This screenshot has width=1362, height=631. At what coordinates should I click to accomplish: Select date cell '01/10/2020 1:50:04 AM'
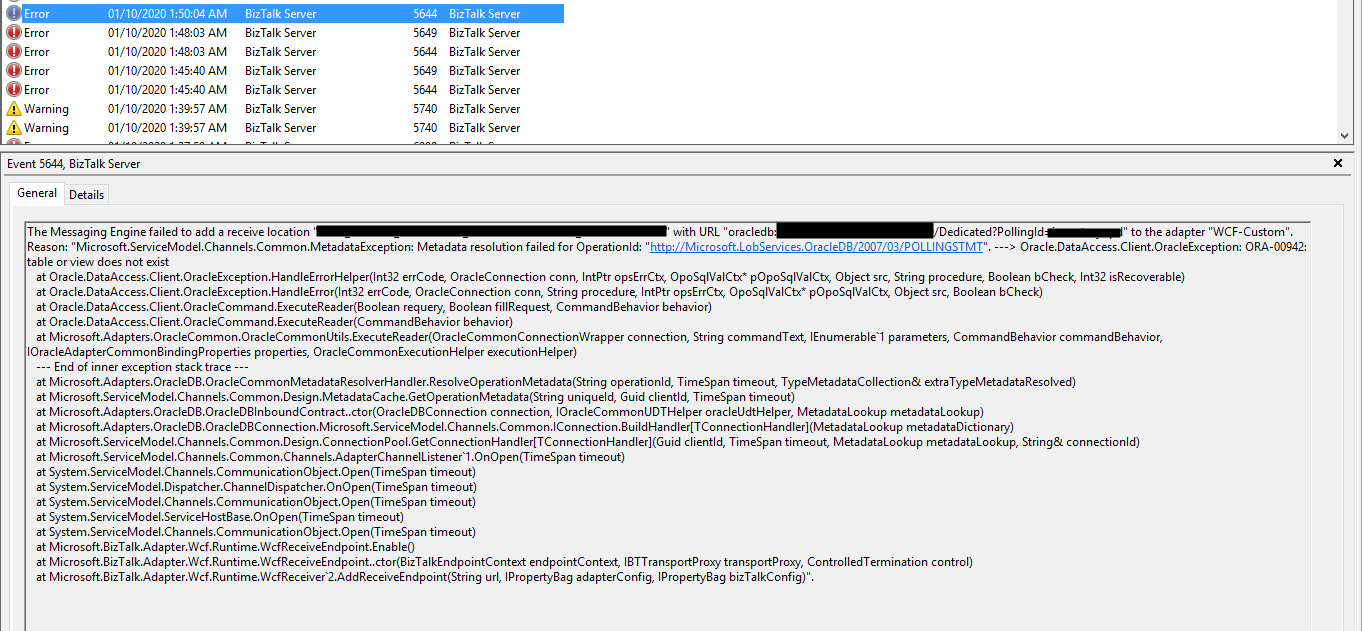pos(167,14)
